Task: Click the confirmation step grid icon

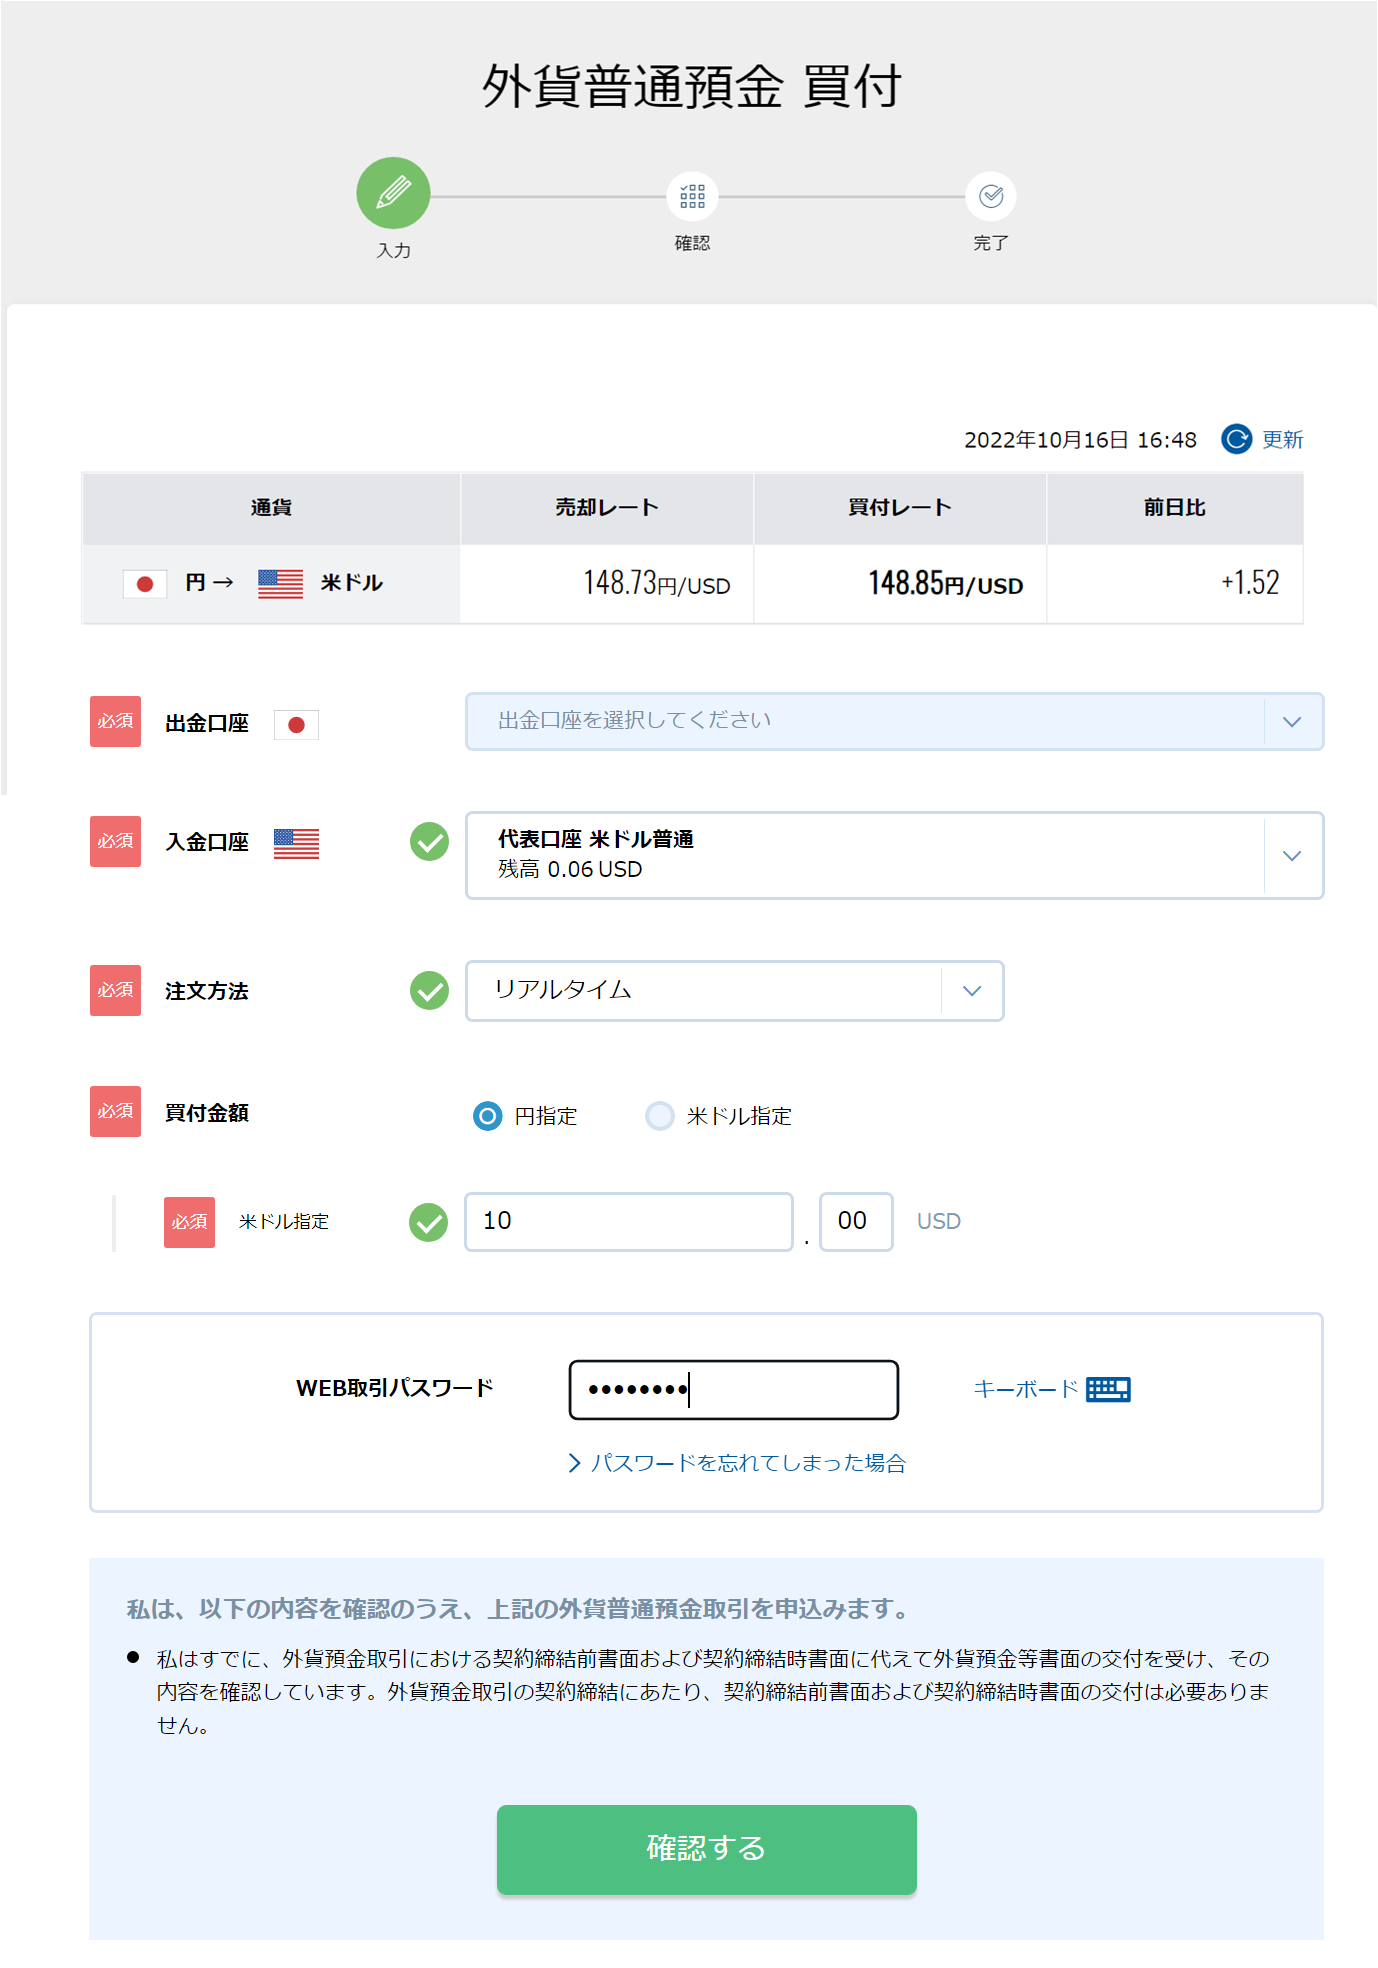Action: [692, 196]
